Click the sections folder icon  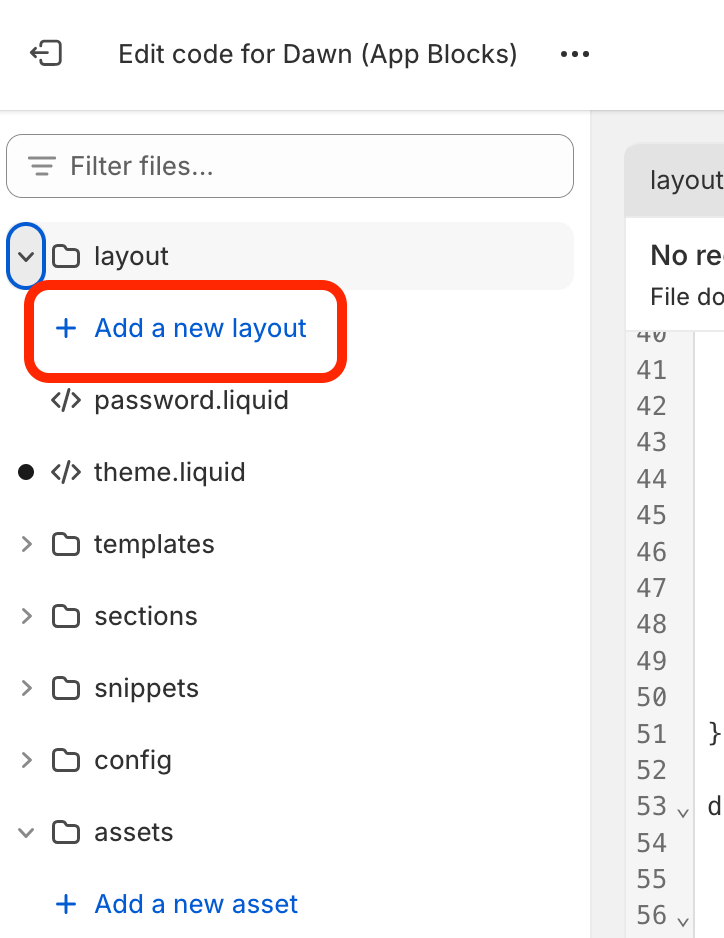(66, 616)
